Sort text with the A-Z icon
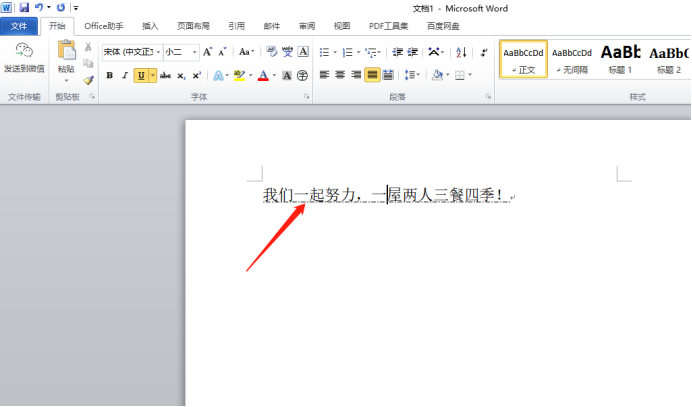 pos(461,52)
